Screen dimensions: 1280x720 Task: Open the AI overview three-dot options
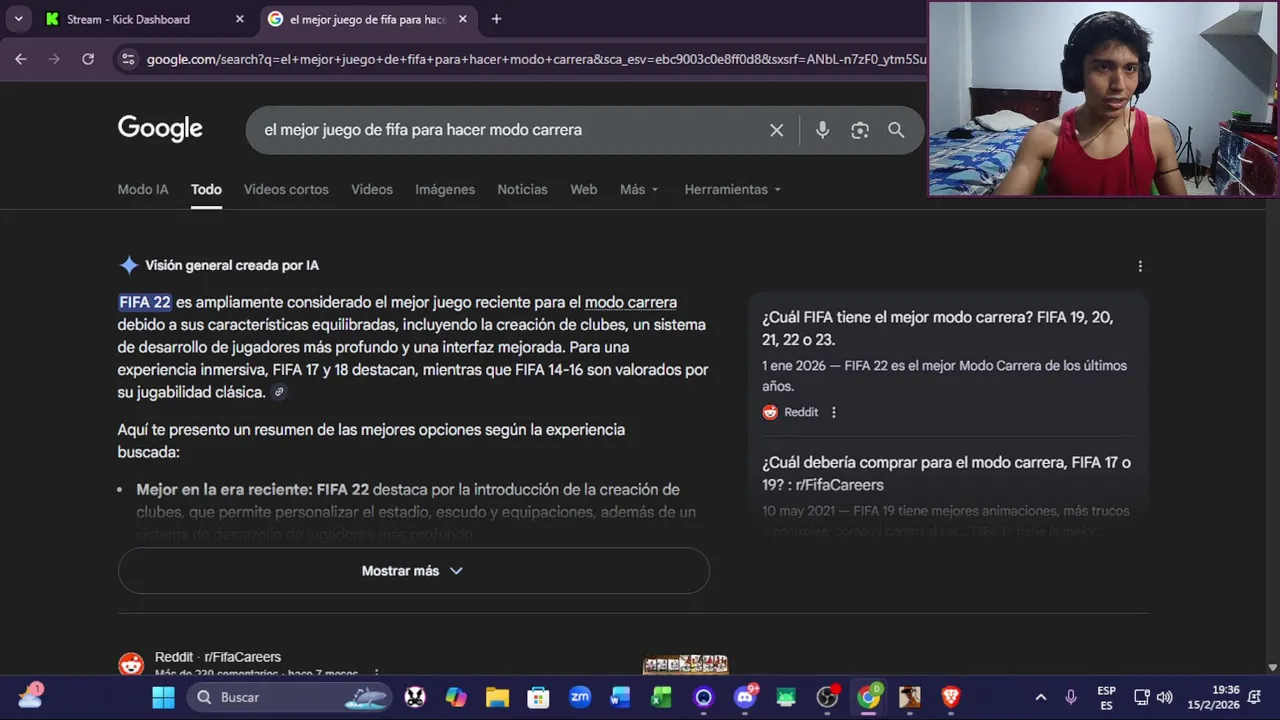pyautogui.click(x=1140, y=266)
